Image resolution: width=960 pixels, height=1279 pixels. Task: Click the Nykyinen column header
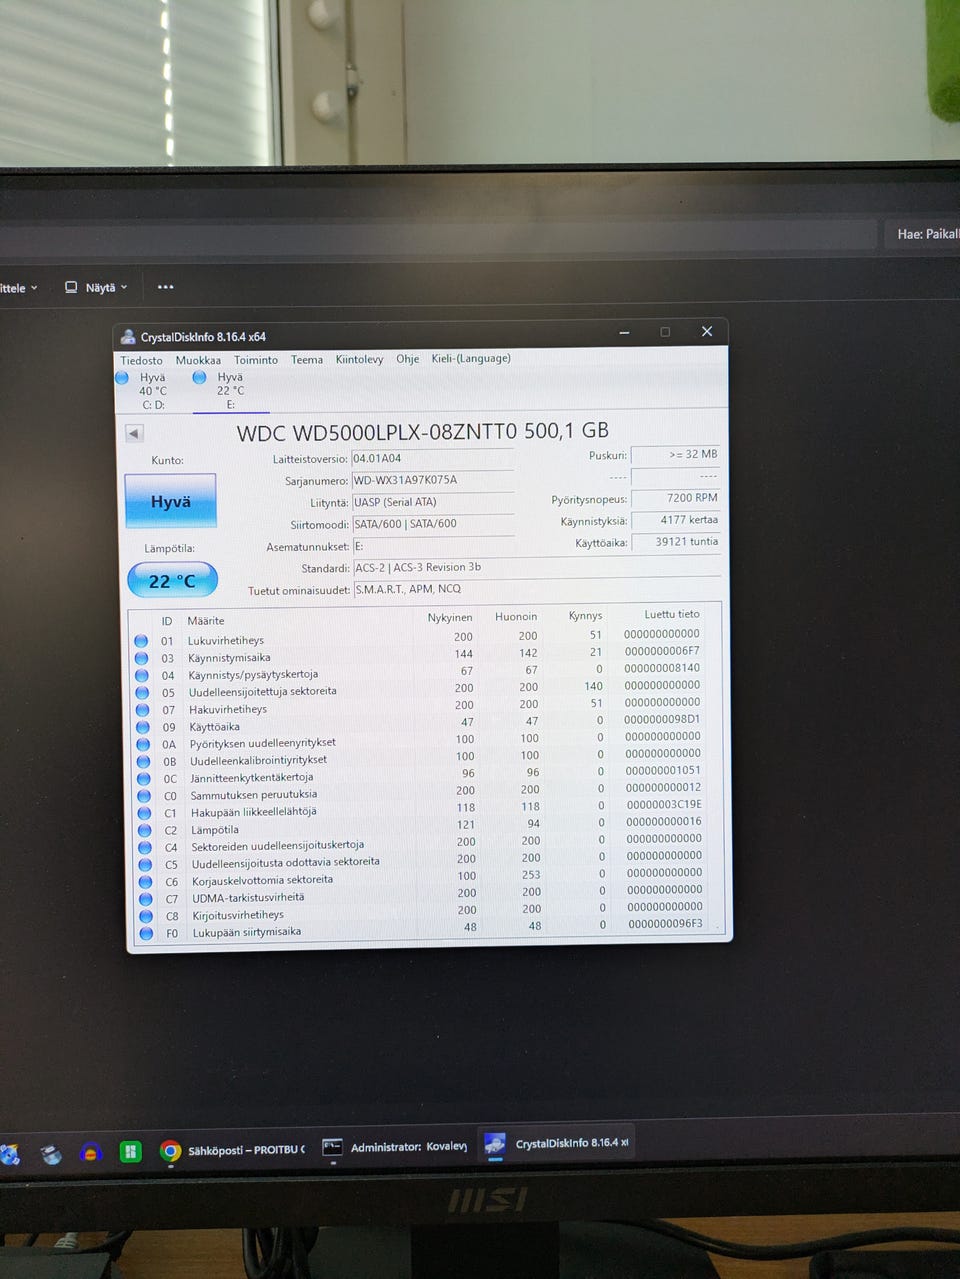click(450, 618)
